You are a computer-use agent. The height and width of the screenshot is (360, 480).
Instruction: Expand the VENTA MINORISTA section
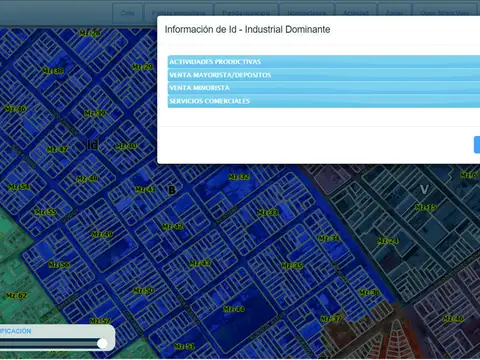click(324, 88)
